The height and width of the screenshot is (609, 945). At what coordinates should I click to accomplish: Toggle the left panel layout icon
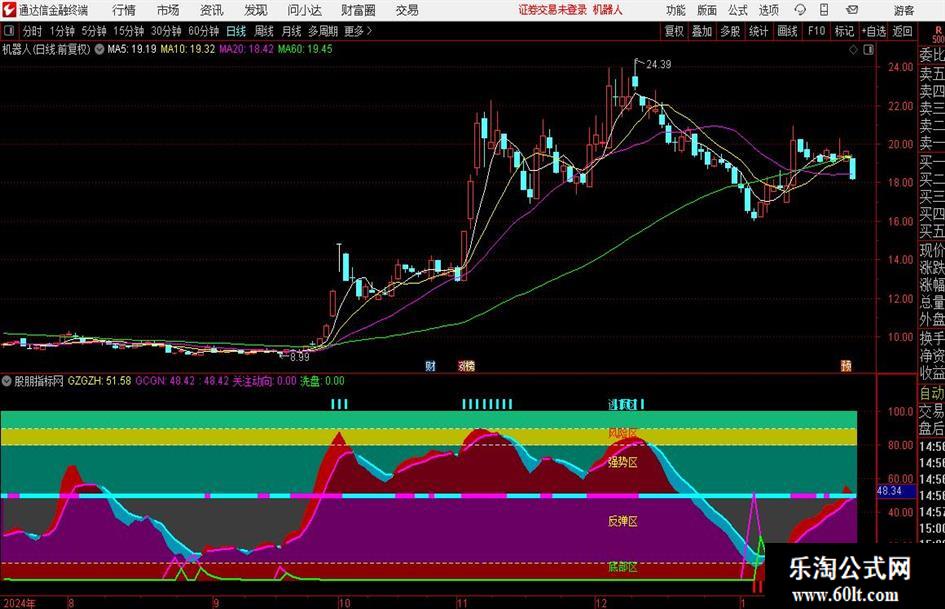click(x=8, y=31)
